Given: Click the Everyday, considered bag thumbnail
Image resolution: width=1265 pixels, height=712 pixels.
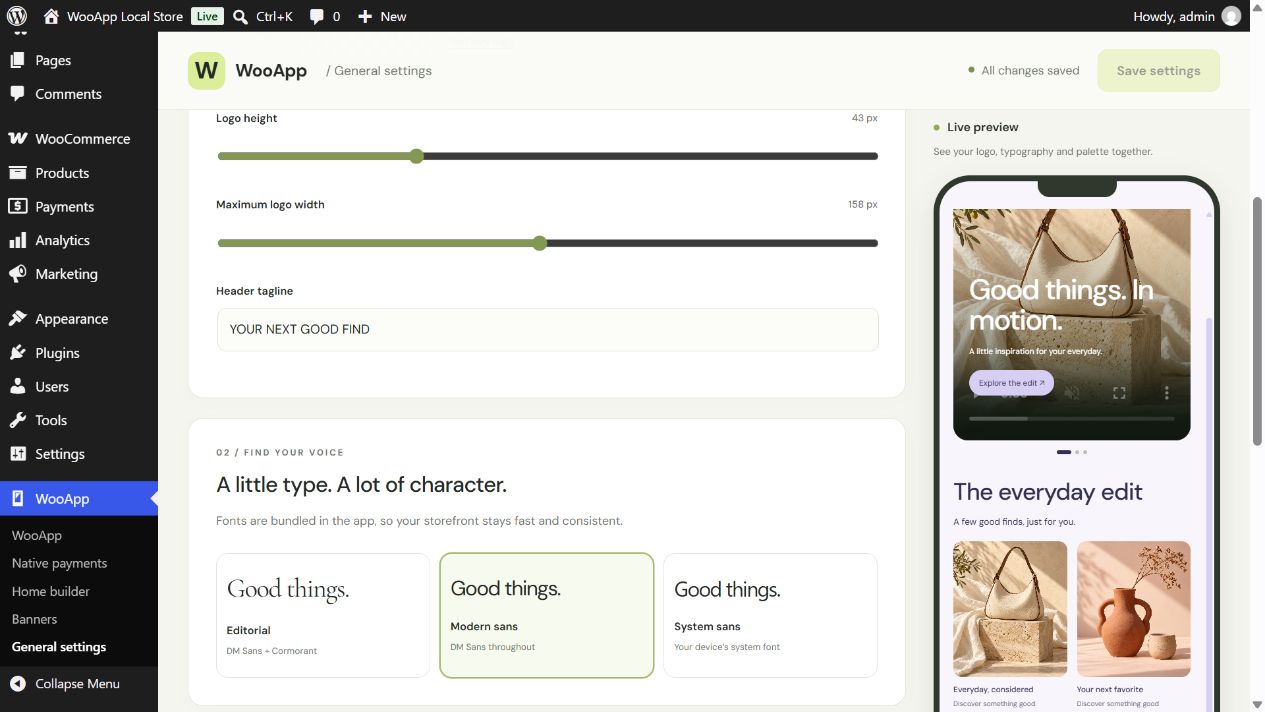Looking at the screenshot, I should tap(1010, 609).
